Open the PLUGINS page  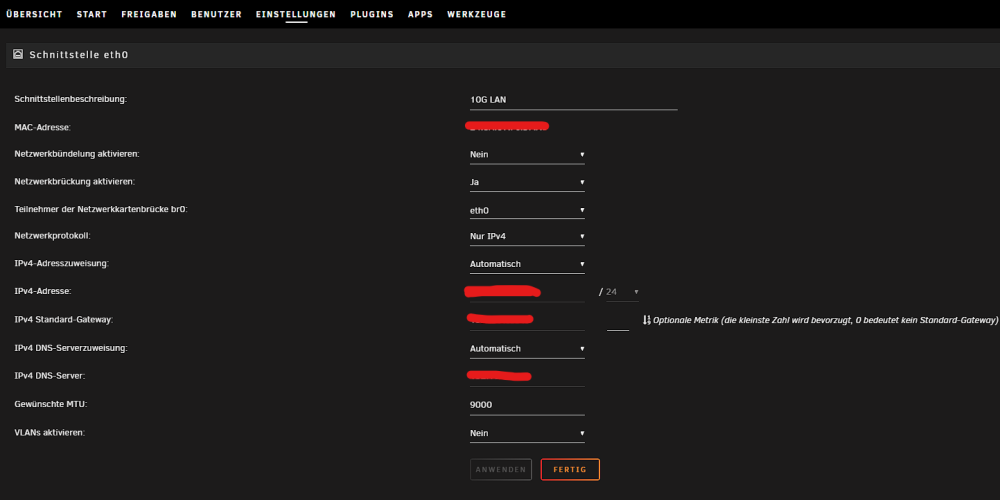click(x=372, y=14)
